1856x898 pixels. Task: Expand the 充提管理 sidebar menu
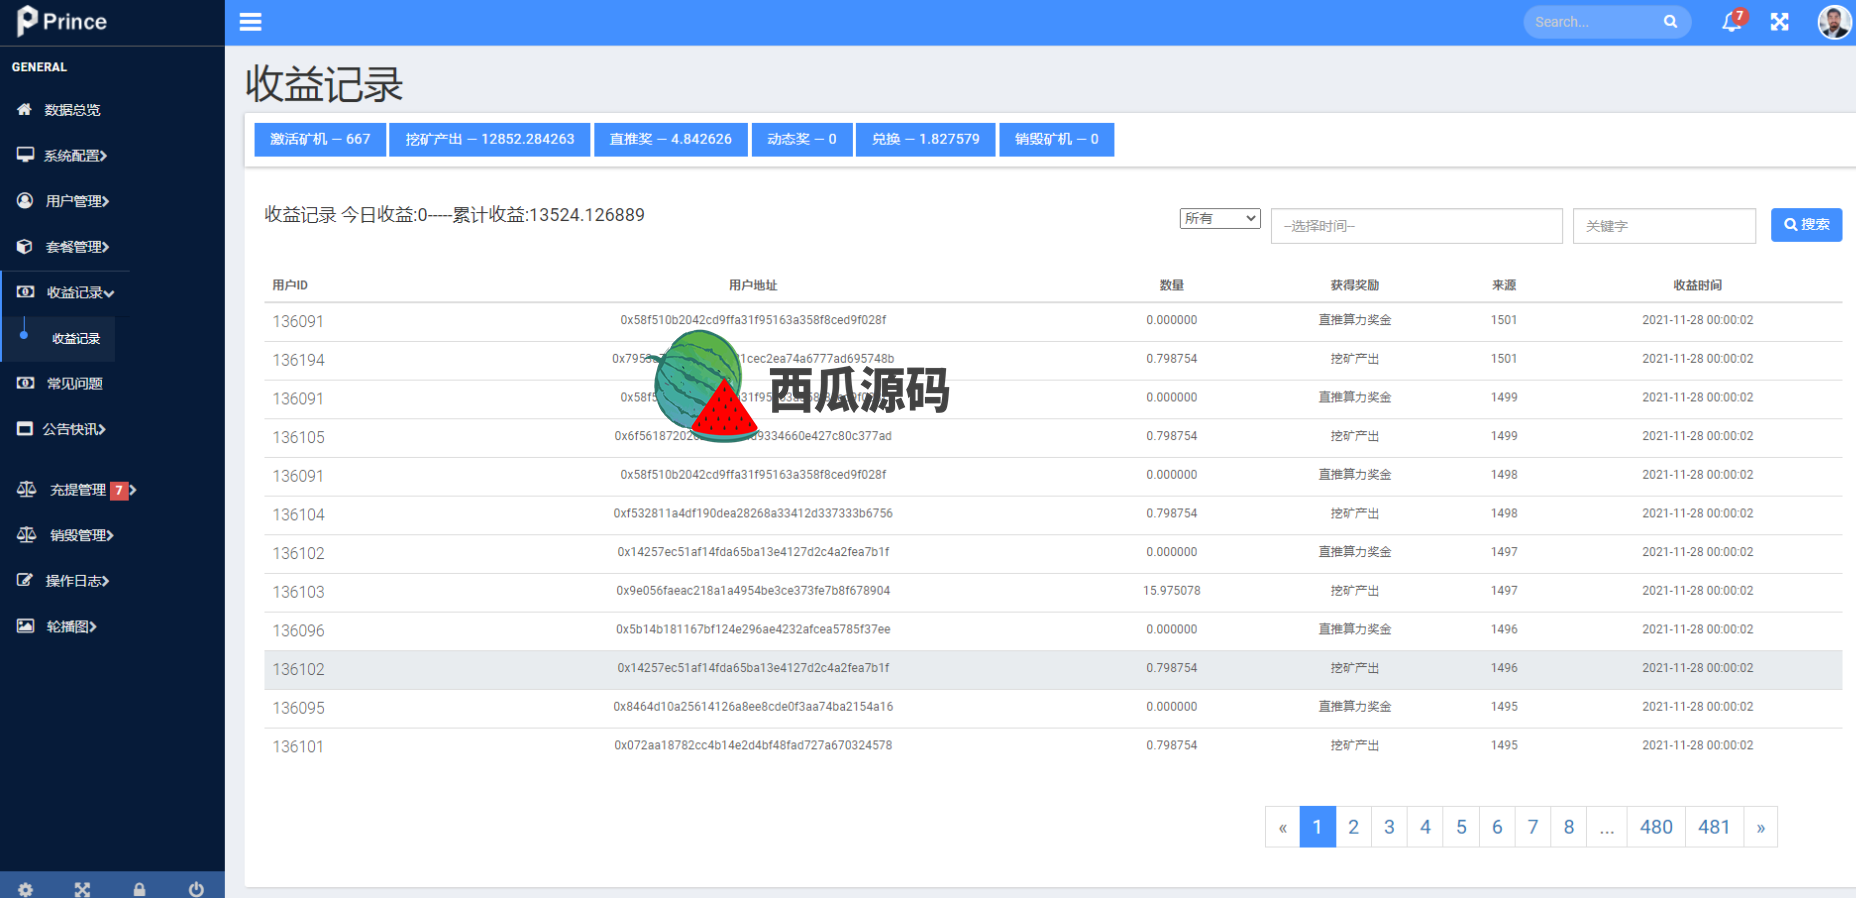click(78, 490)
